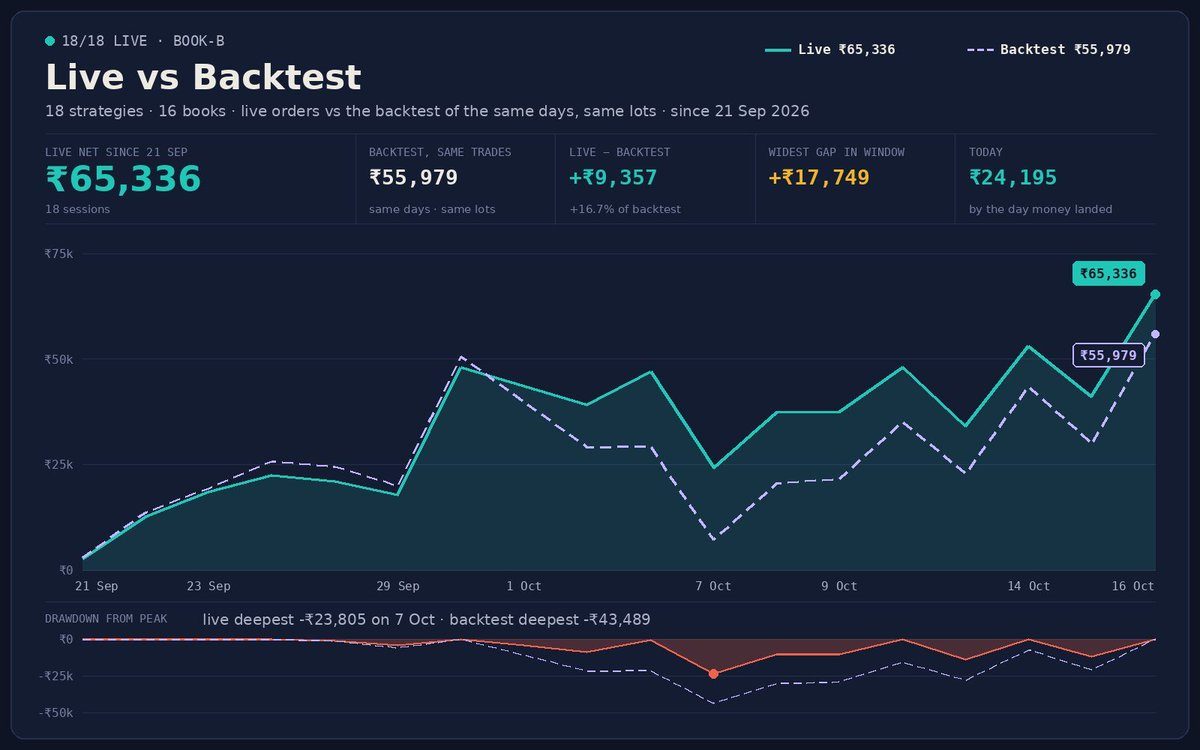
Task: Click the Live vs Backtest title
Action: point(203,77)
